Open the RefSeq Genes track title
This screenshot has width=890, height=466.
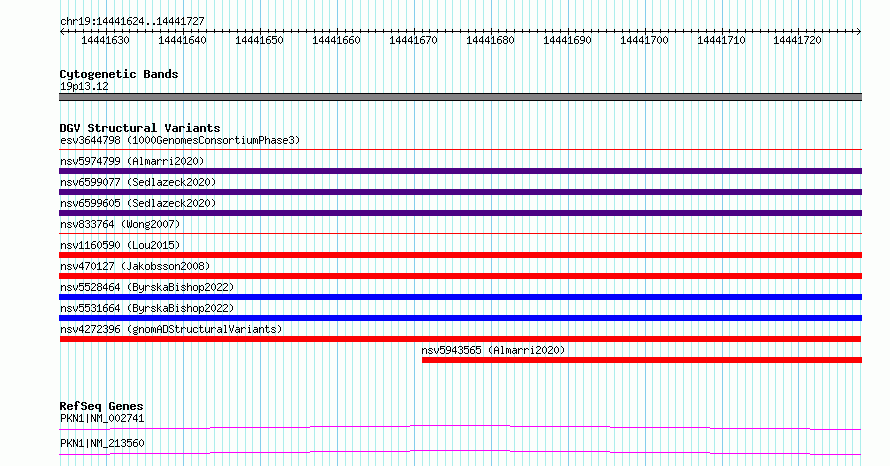(102, 406)
